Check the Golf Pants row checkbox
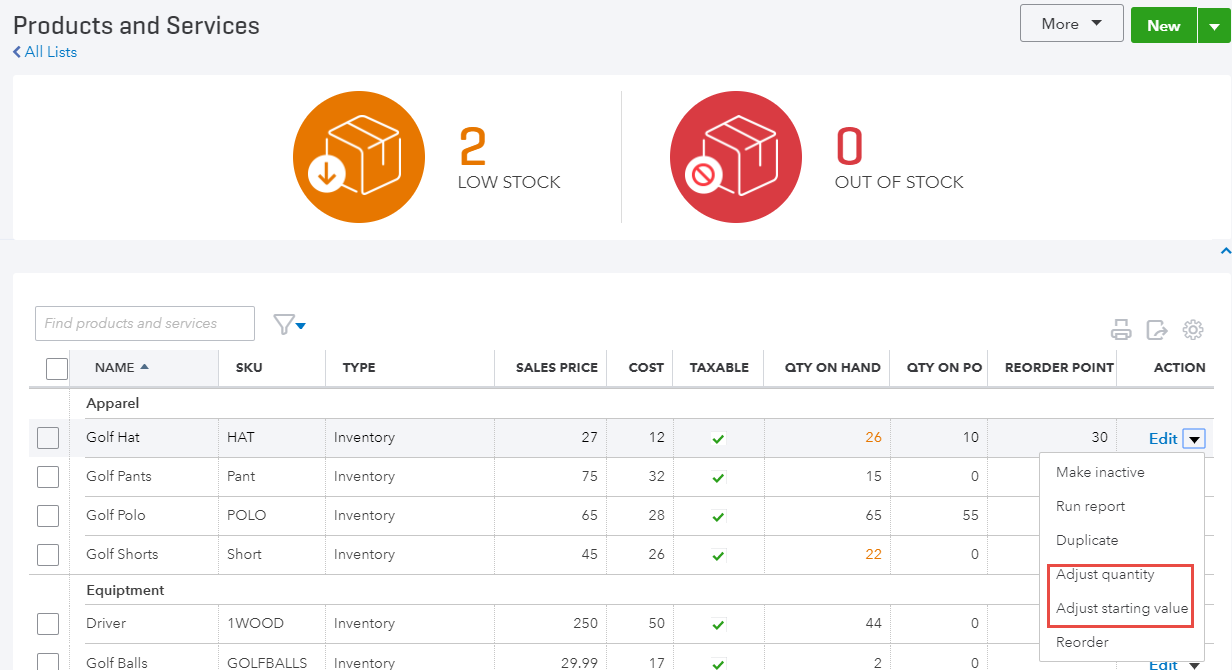Screen dimensions: 1232x670 48,477
